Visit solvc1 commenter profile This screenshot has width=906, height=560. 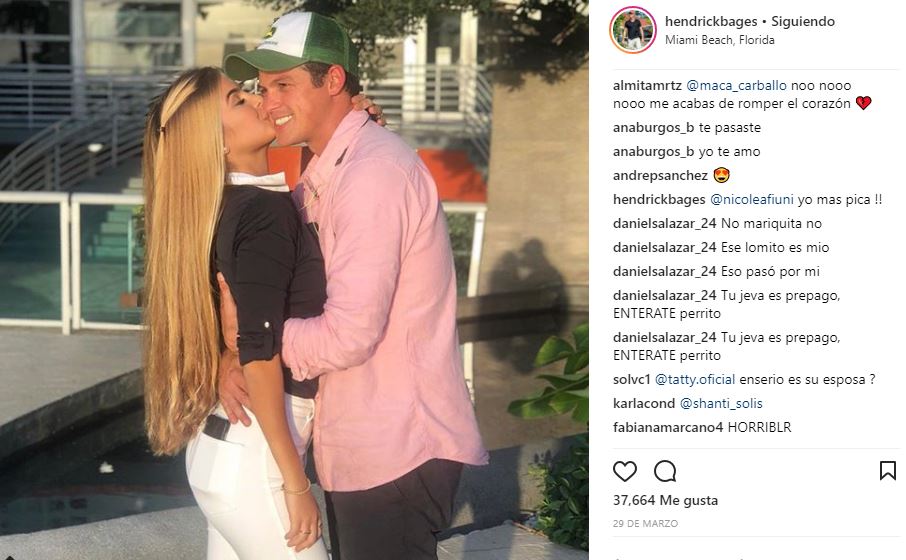(x=632, y=380)
